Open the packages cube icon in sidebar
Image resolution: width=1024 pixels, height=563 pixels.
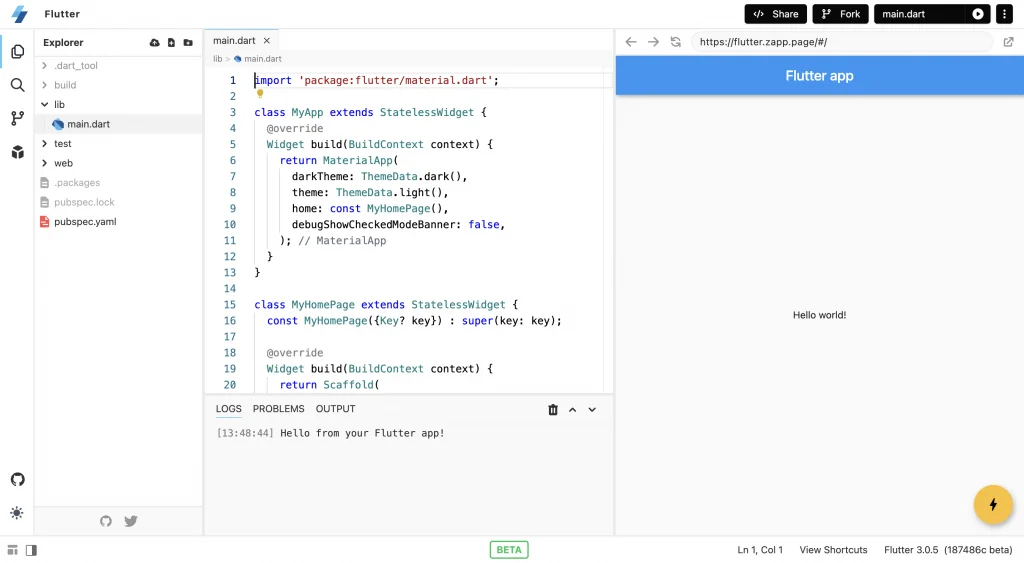[x=17, y=152]
